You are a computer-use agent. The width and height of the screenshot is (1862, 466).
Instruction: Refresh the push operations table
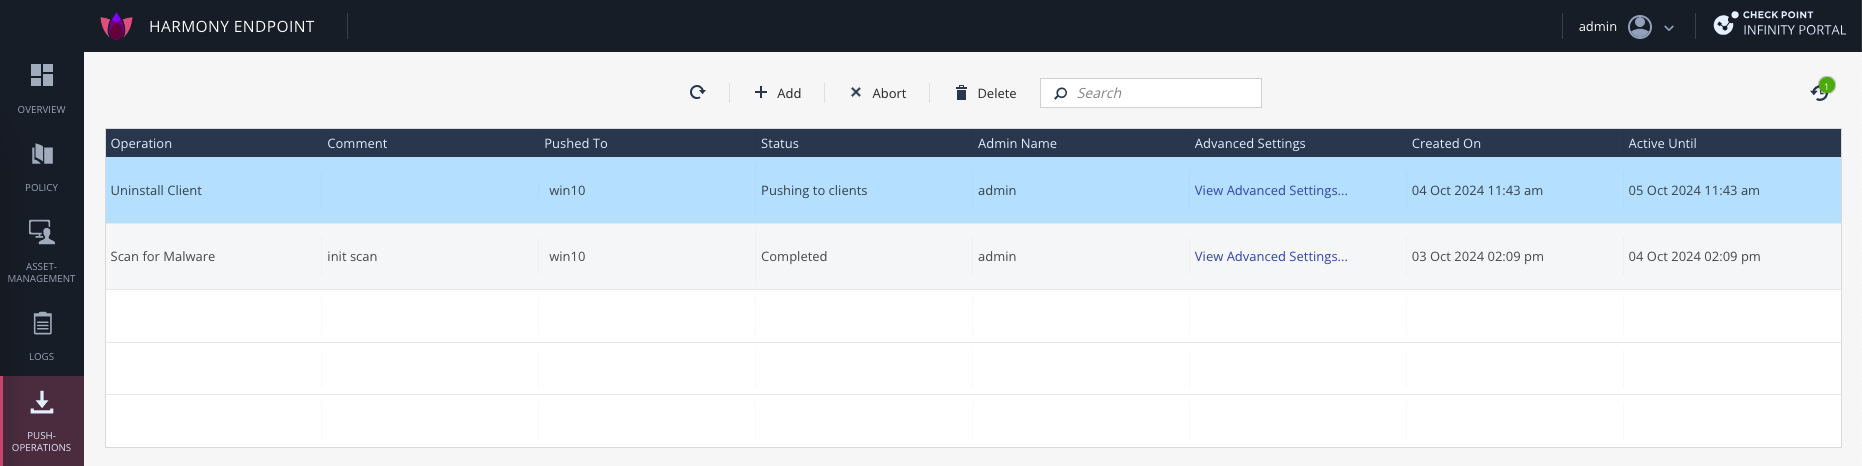tap(697, 93)
